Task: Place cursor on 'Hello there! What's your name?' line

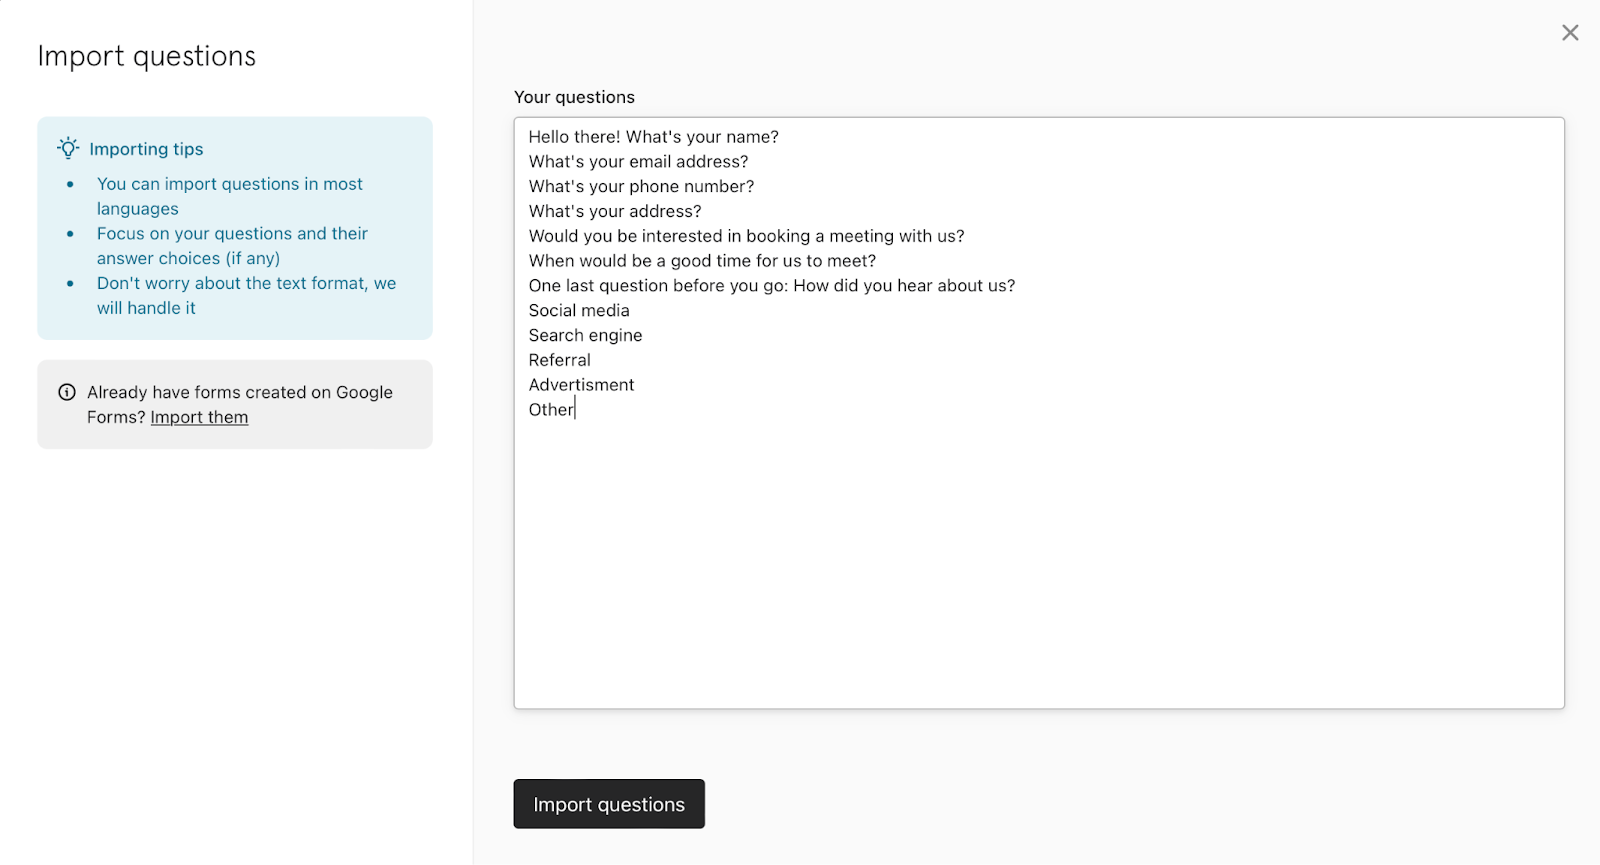Action: (653, 137)
